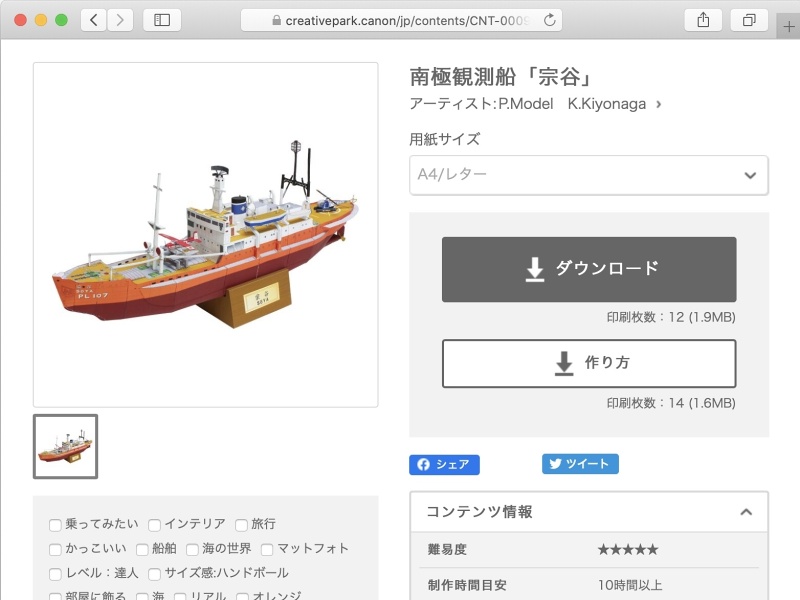Select the Facebook icon on the シェア button

coord(424,463)
